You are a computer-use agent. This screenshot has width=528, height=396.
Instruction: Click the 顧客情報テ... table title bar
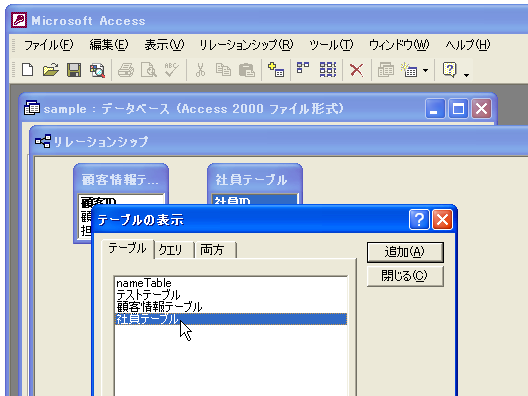pyautogui.click(x=121, y=179)
